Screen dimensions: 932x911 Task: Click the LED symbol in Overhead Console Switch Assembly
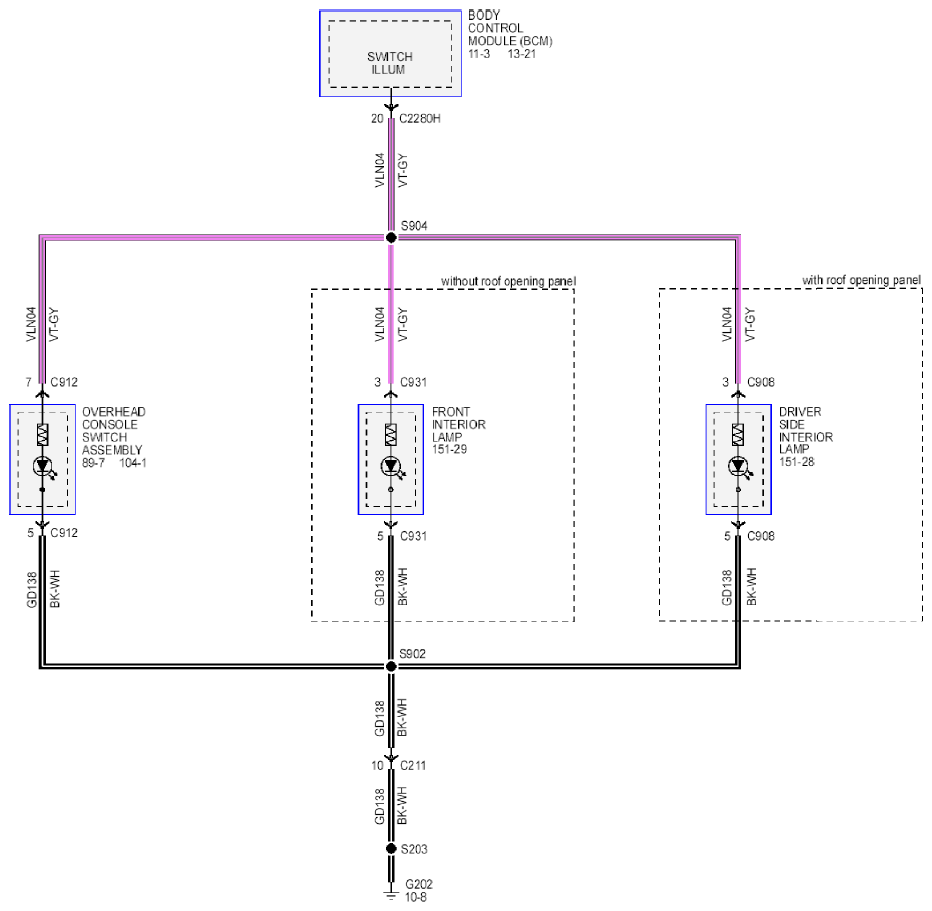[43, 467]
